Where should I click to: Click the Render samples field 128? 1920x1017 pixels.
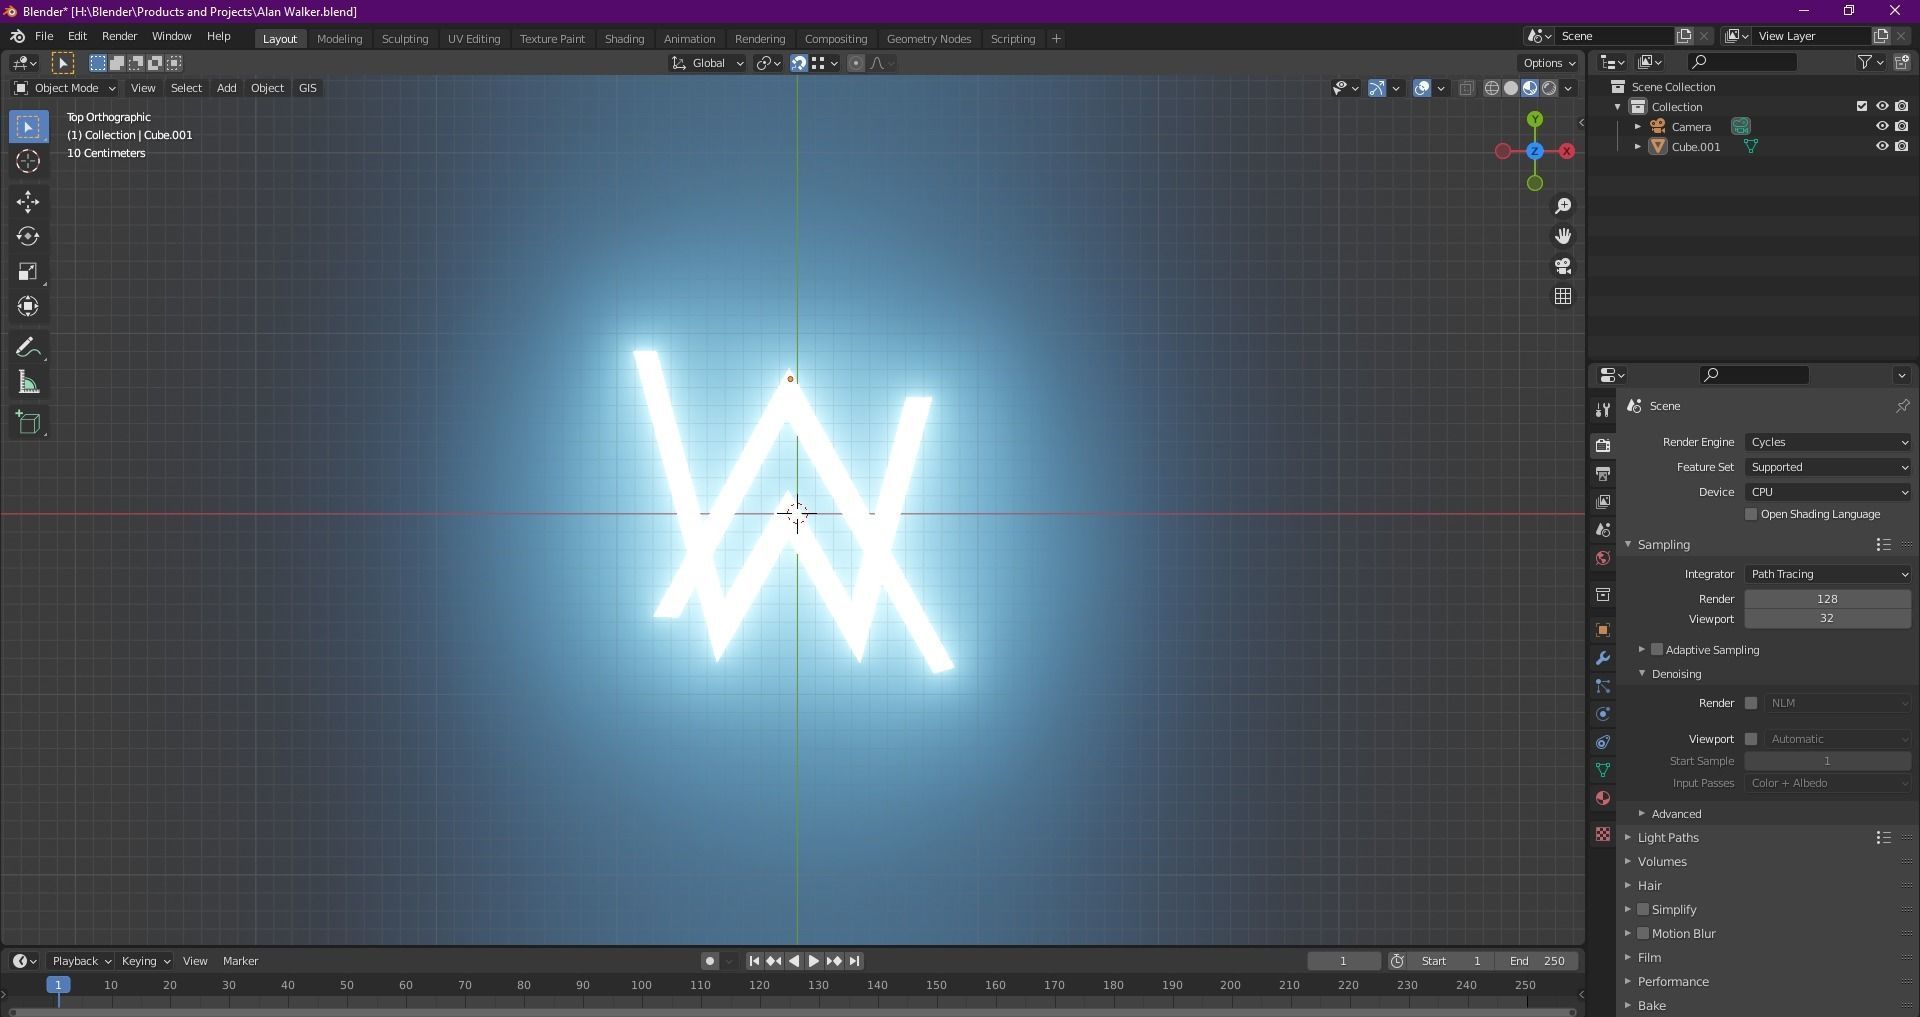pos(1827,599)
